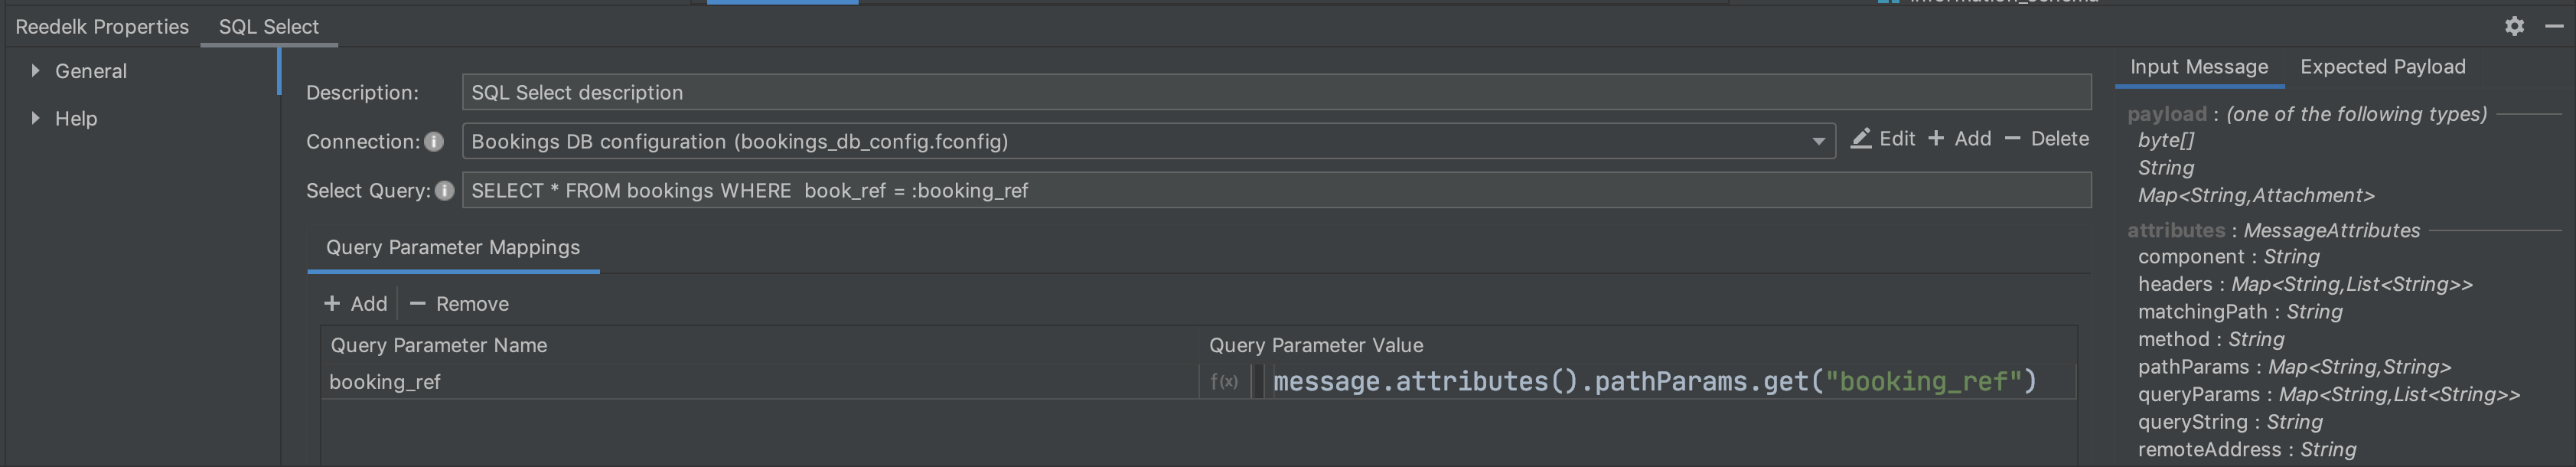2576x467 pixels.
Task: Click the Select Query info icon
Action: click(445, 191)
